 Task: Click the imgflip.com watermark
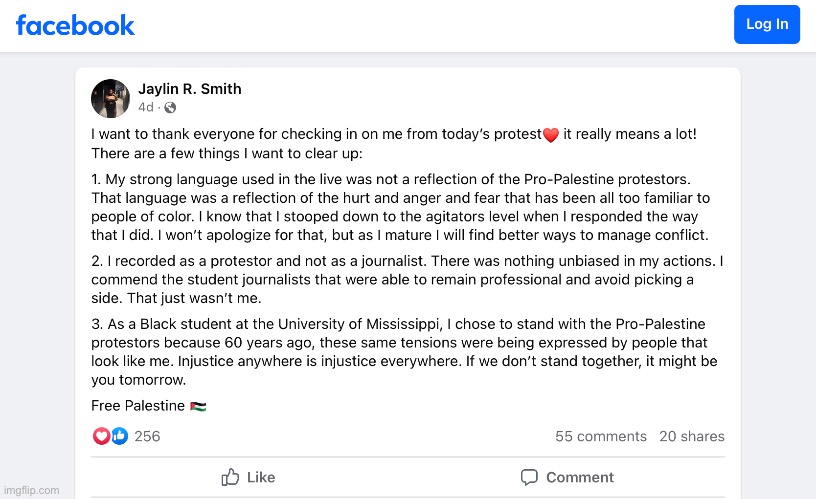click(32, 490)
